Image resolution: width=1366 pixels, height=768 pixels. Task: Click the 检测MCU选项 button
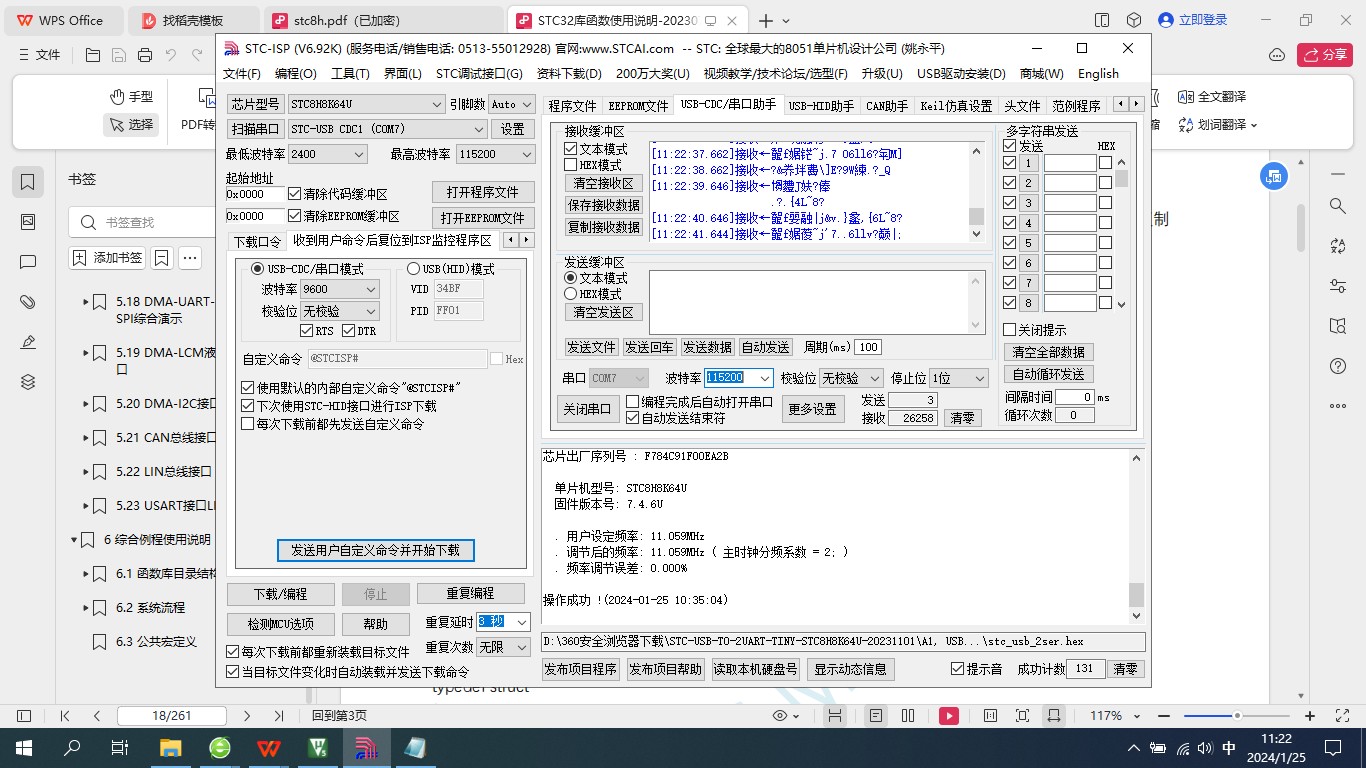280,623
